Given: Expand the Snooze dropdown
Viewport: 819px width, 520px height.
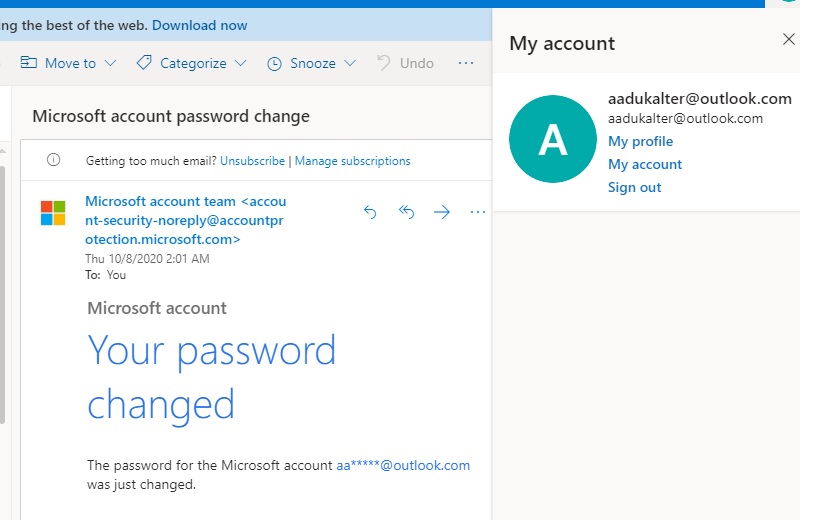Looking at the screenshot, I should coord(312,63).
